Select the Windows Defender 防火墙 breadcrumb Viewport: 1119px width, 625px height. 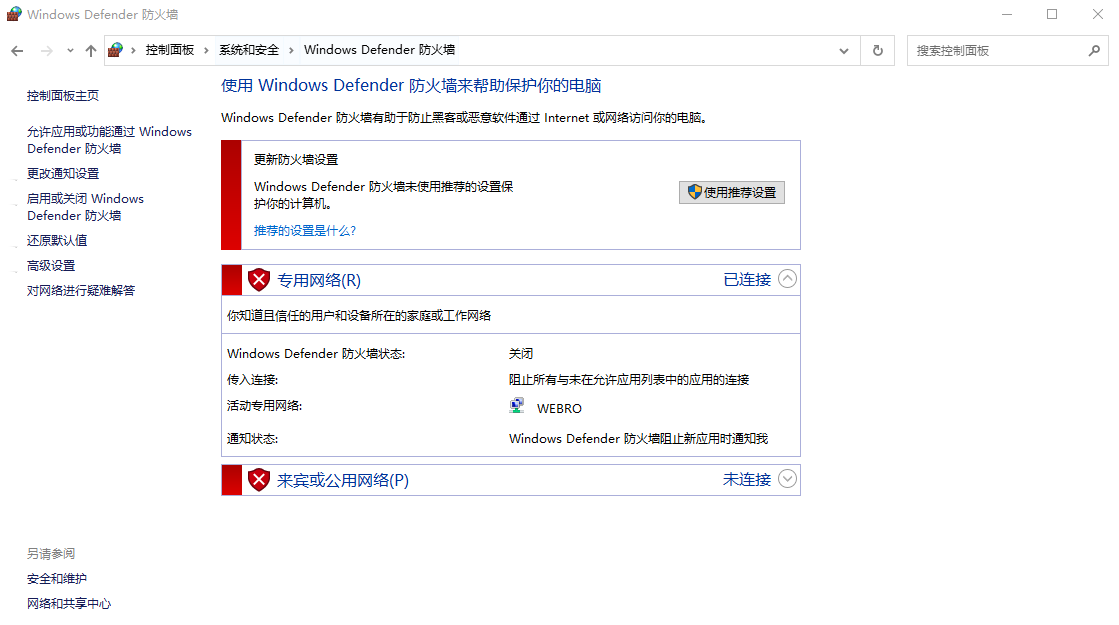(380, 50)
